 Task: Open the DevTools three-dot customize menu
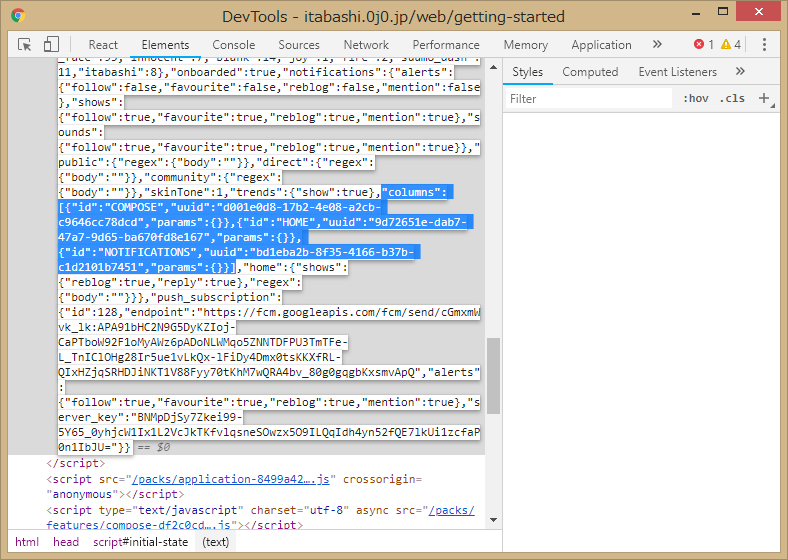(x=765, y=45)
